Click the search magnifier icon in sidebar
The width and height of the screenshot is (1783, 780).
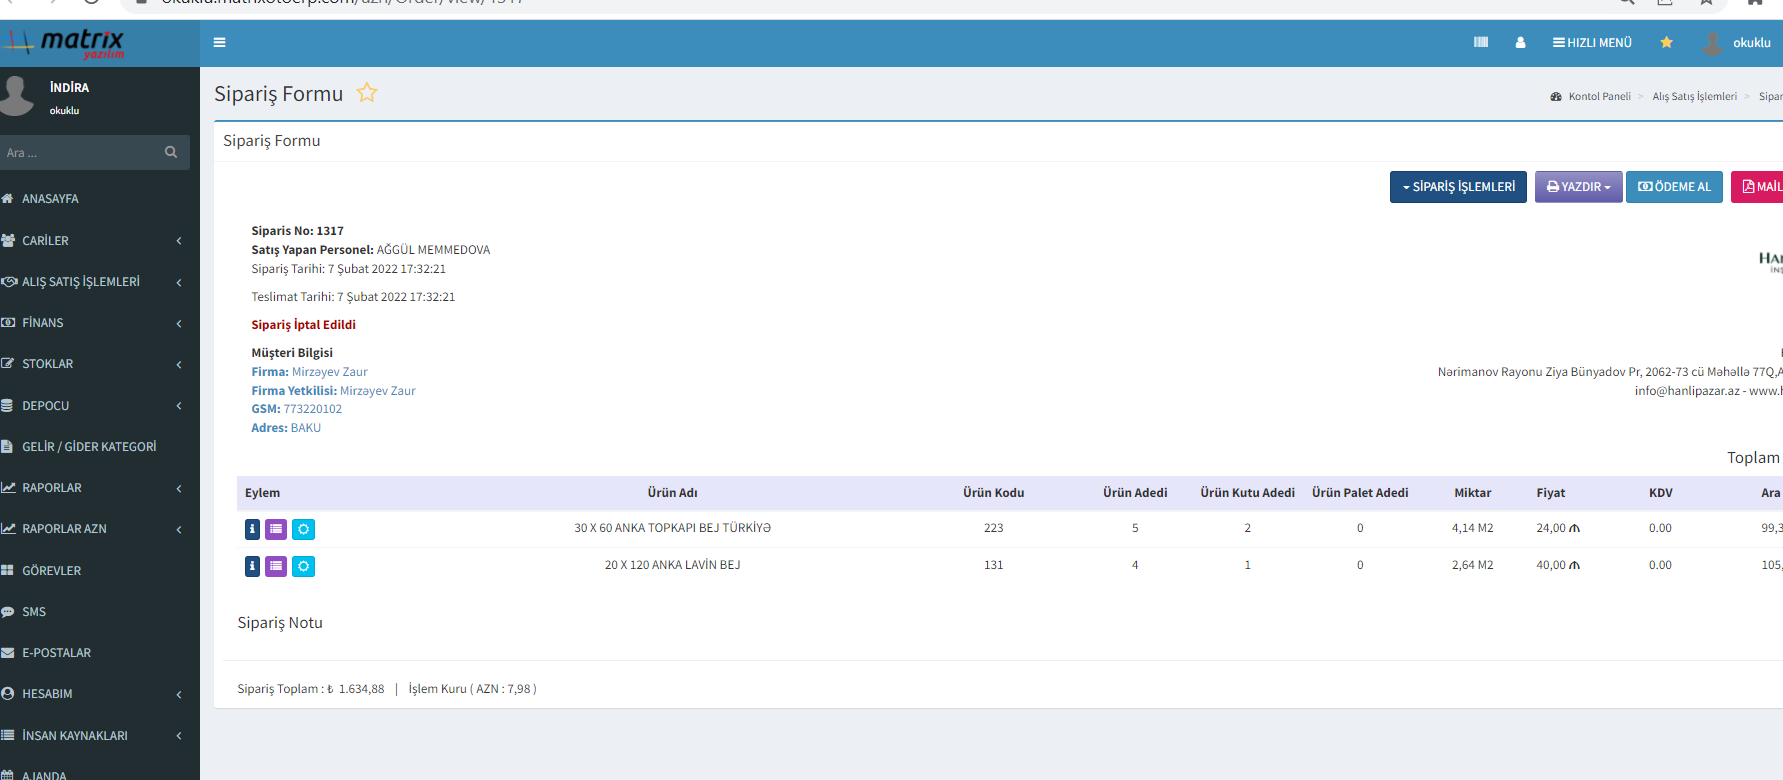click(x=171, y=153)
